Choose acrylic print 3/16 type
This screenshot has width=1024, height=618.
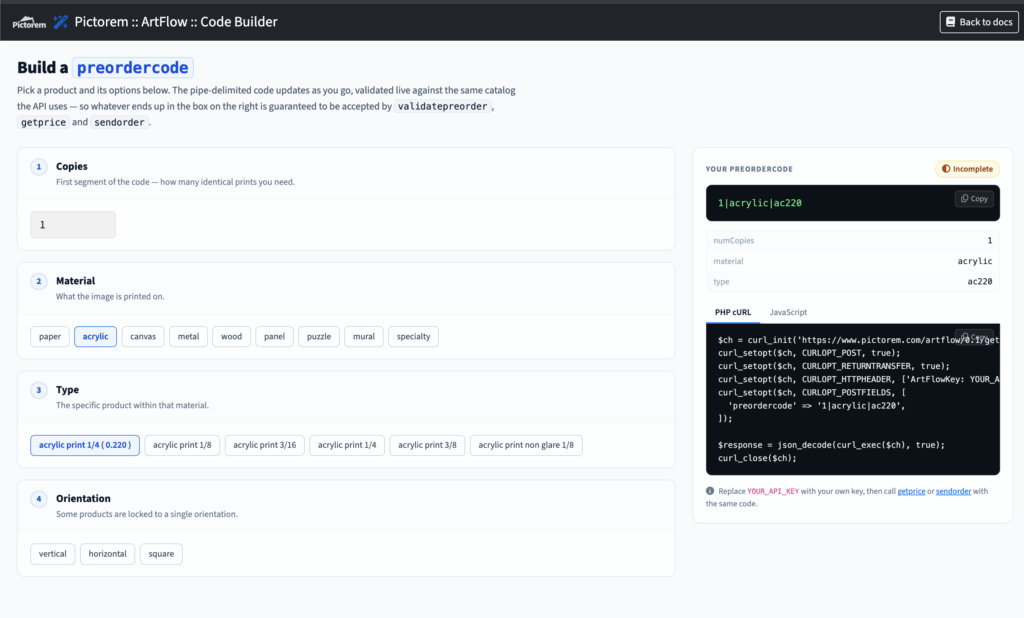[264, 445]
